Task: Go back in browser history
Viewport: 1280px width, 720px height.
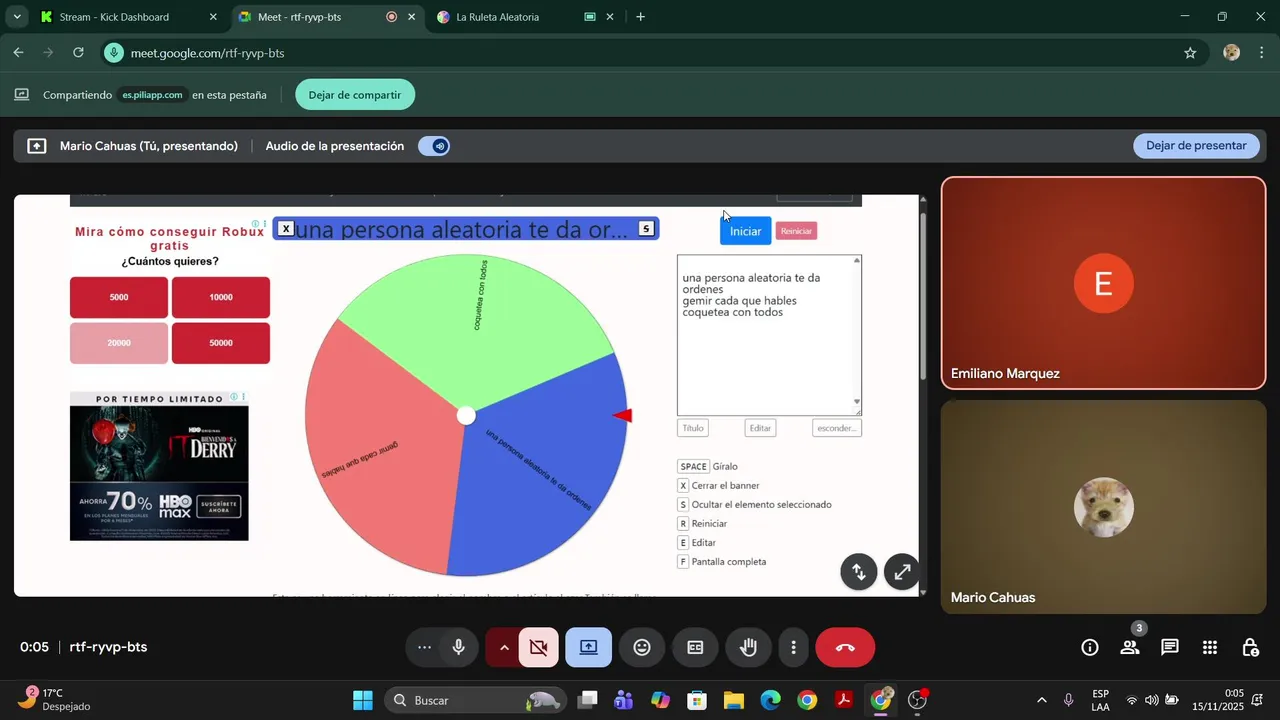Action: [19, 53]
